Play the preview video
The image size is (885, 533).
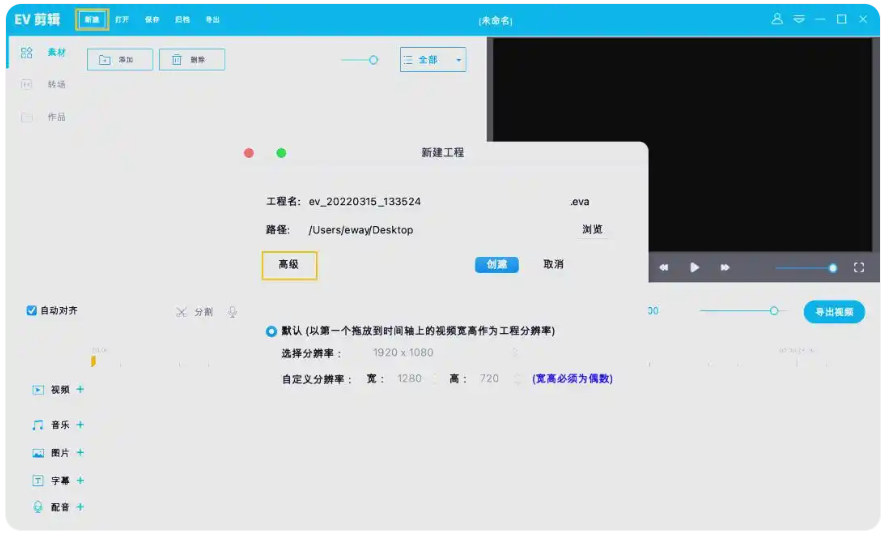click(694, 268)
